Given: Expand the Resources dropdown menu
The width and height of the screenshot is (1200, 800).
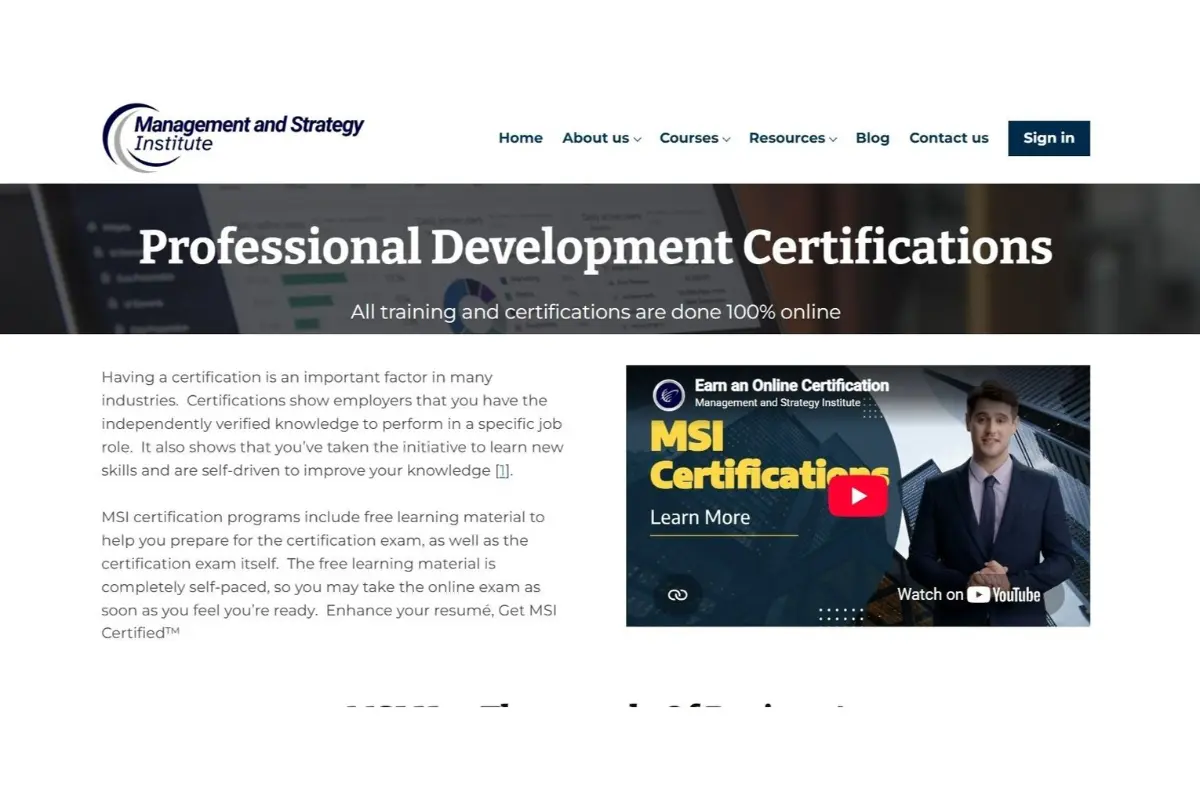Looking at the screenshot, I should coord(793,138).
